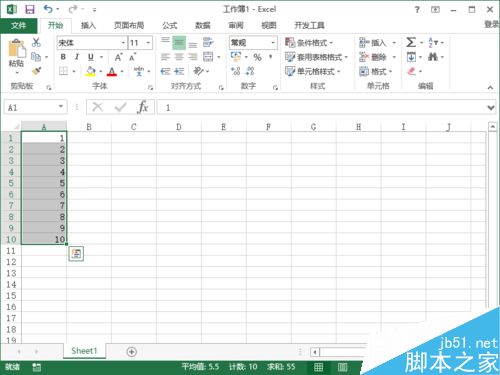Toggle top vertical alignment
500x375 pixels.
tap(165, 42)
